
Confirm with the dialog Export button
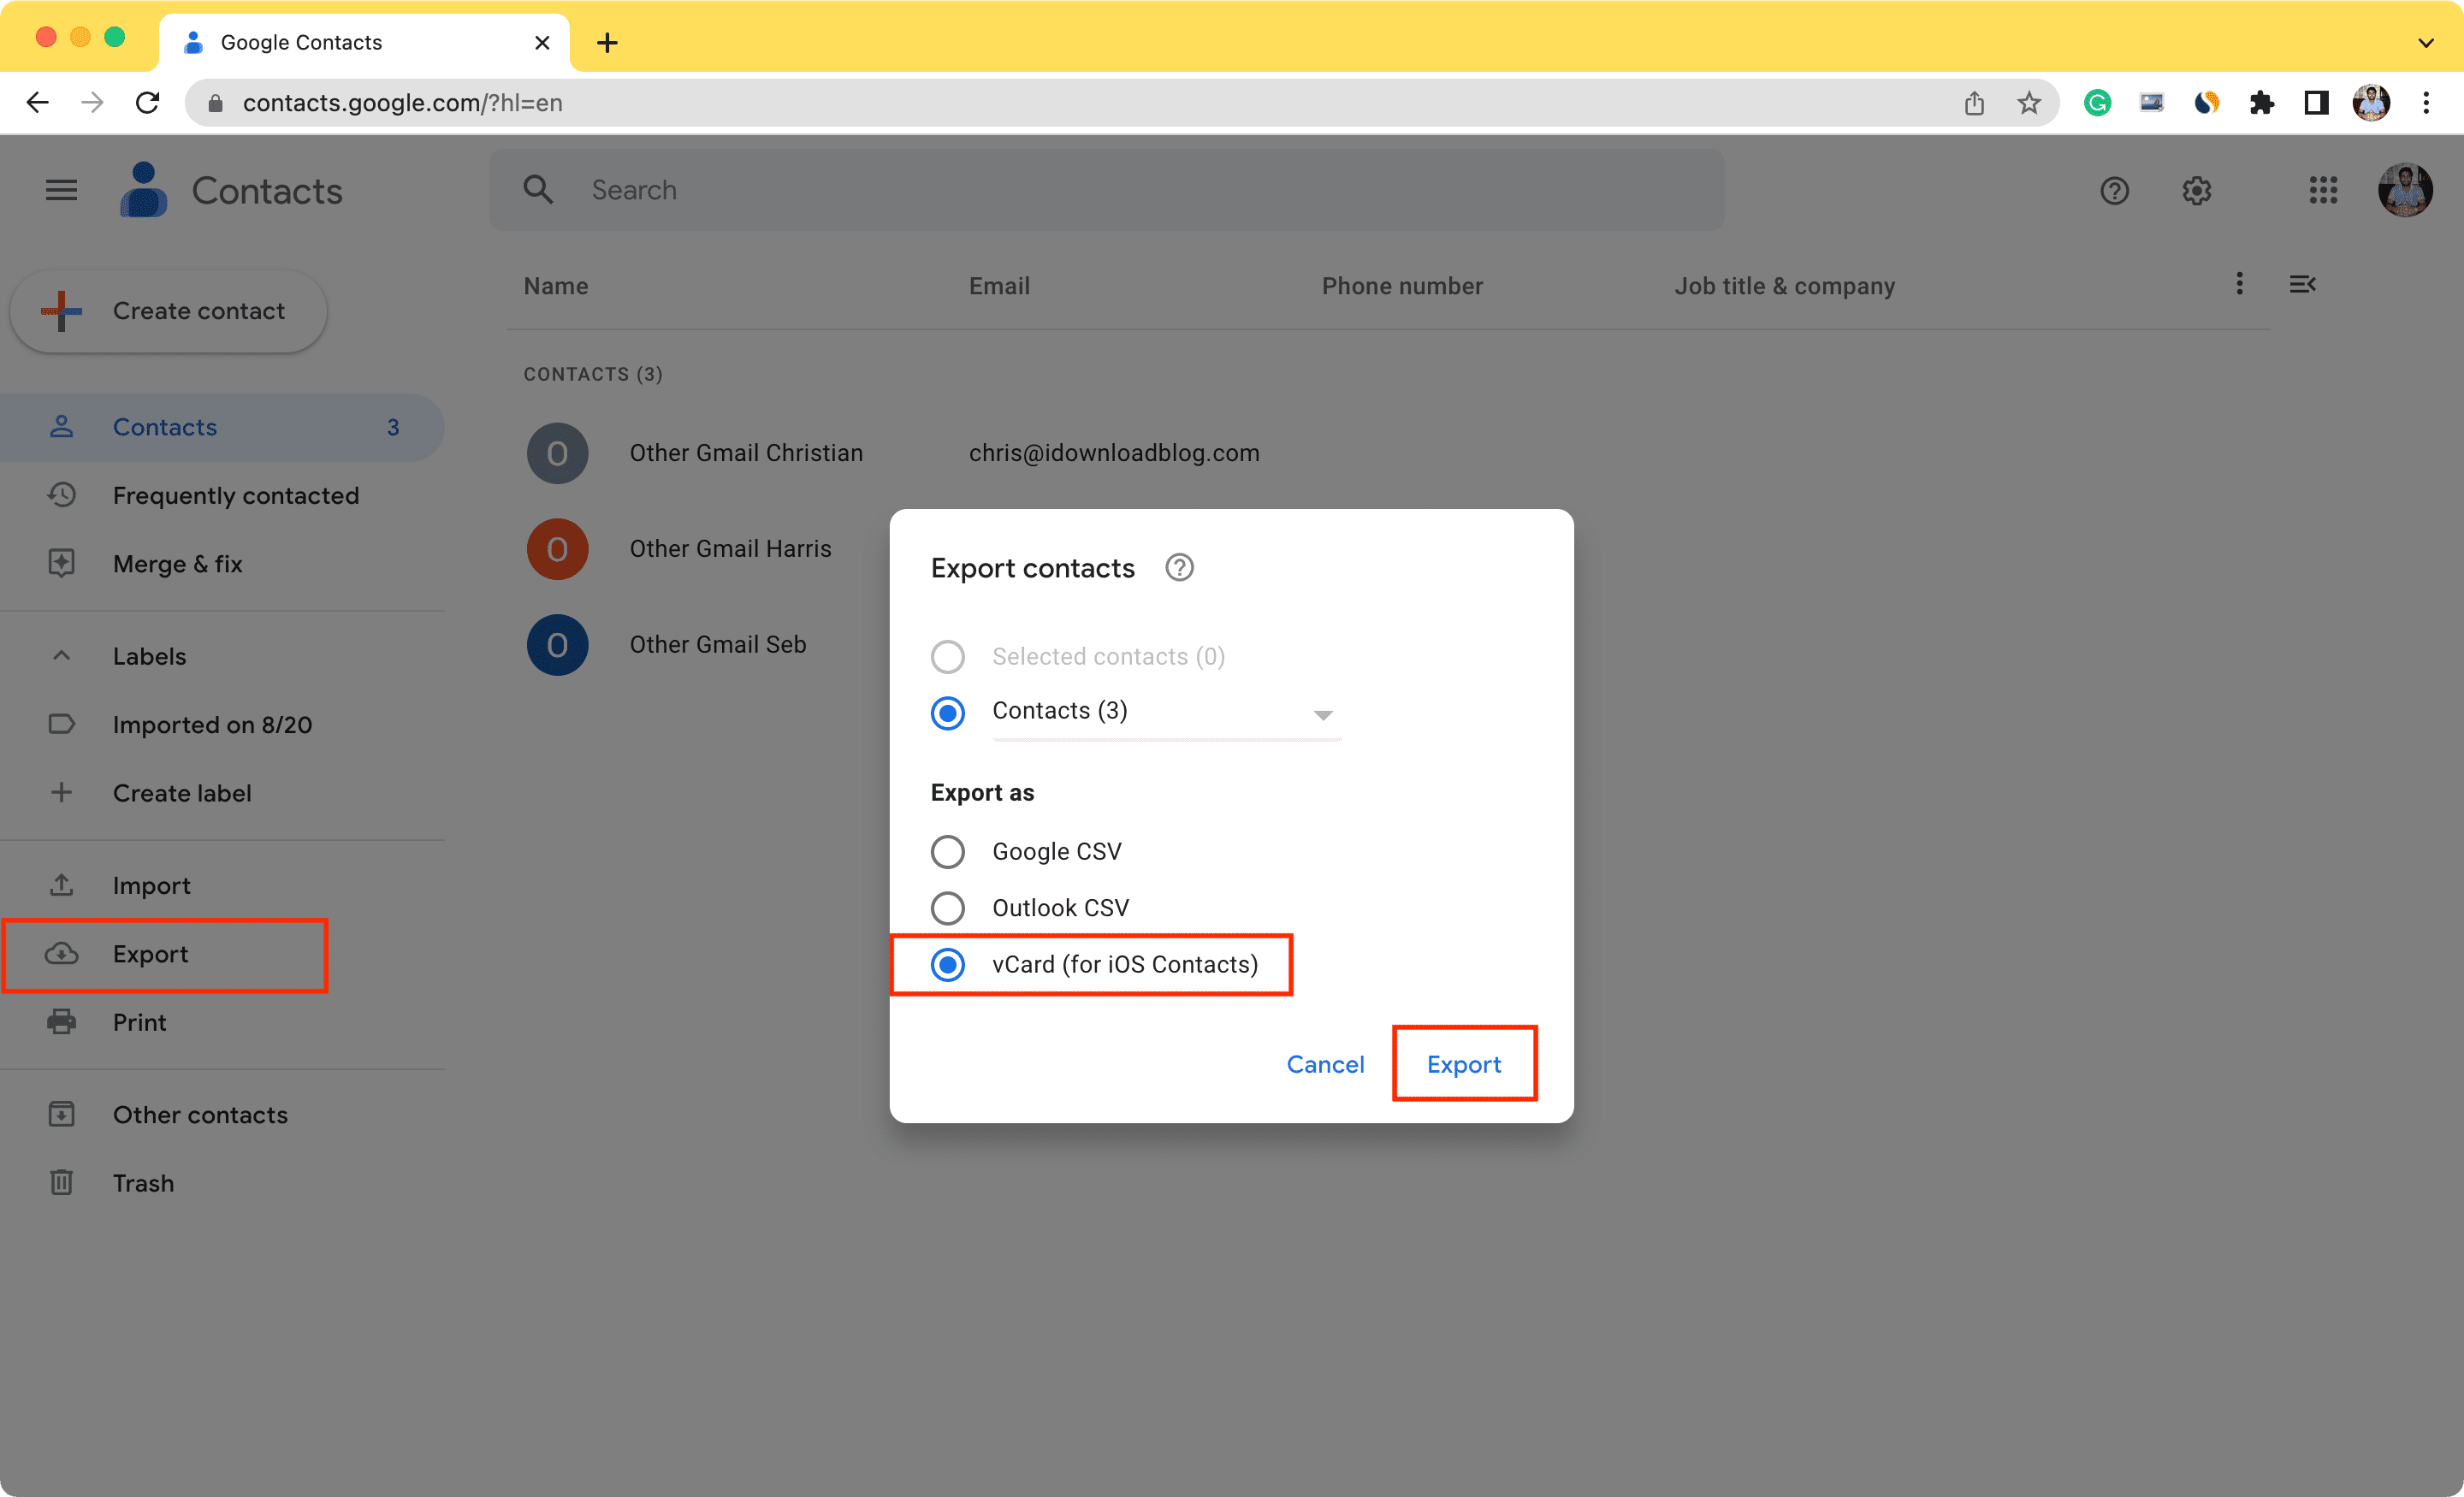pyautogui.click(x=1464, y=1064)
